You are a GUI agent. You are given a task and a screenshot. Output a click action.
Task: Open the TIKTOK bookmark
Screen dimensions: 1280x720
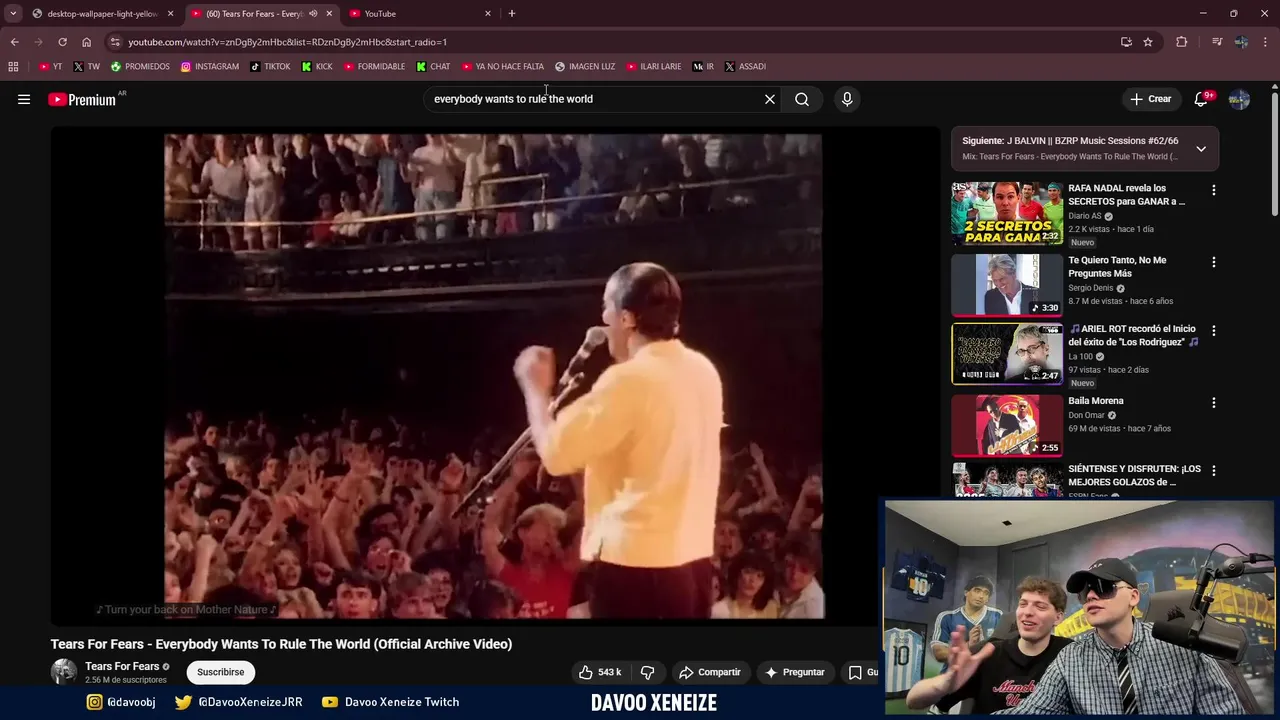(270, 67)
